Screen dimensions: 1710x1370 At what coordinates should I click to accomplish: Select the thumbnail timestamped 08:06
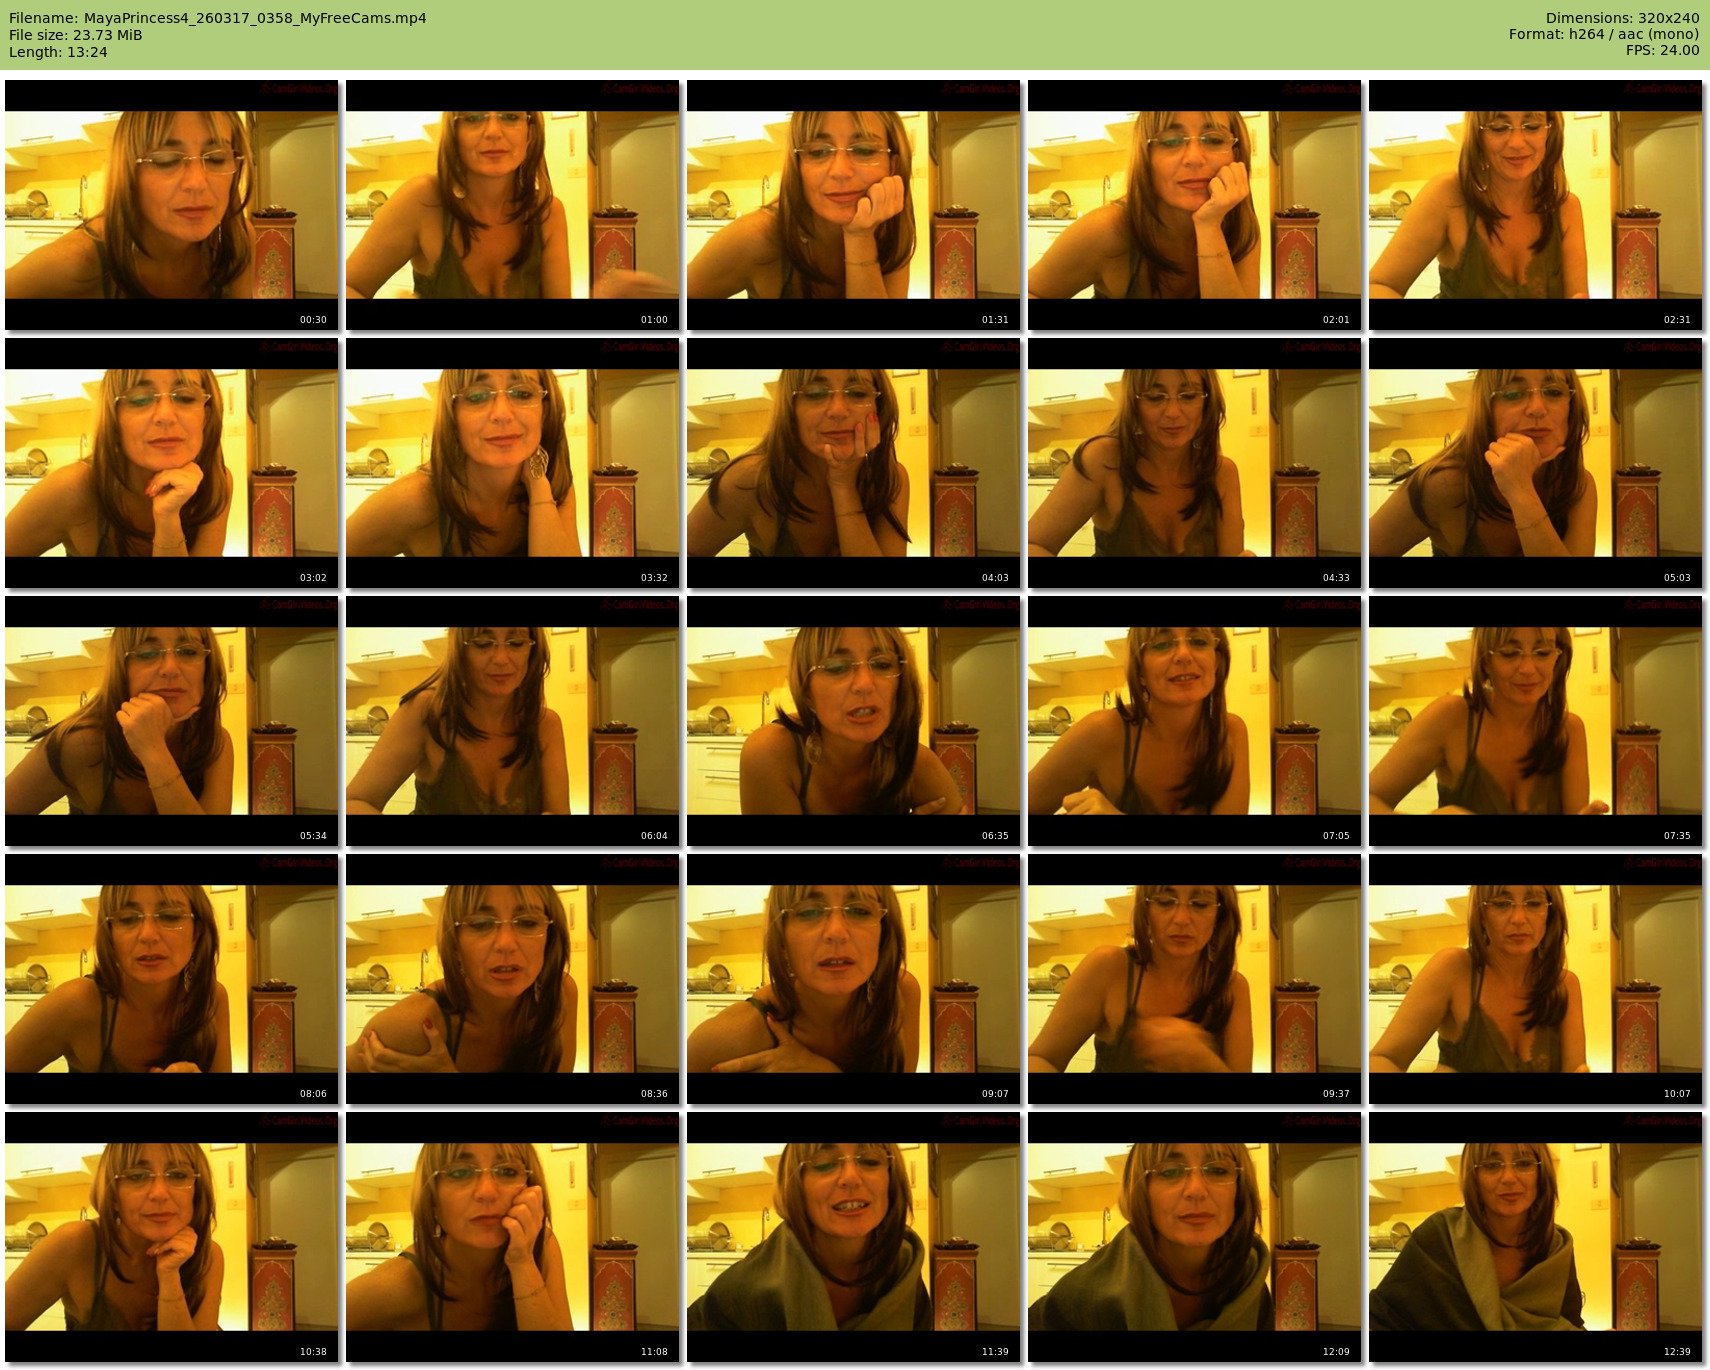tap(171, 979)
